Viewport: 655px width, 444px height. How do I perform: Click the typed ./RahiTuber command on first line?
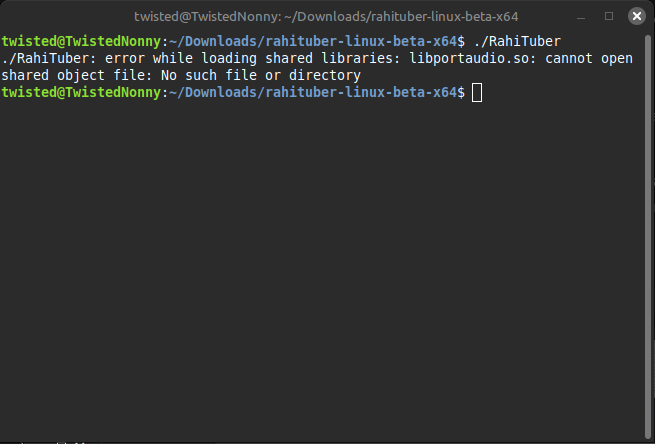pos(517,41)
